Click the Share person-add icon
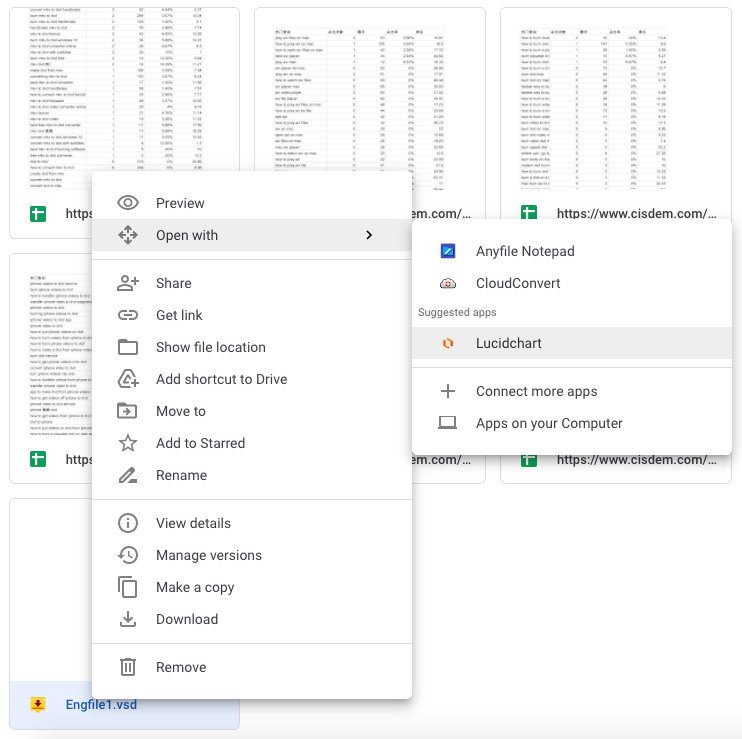 (x=128, y=283)
